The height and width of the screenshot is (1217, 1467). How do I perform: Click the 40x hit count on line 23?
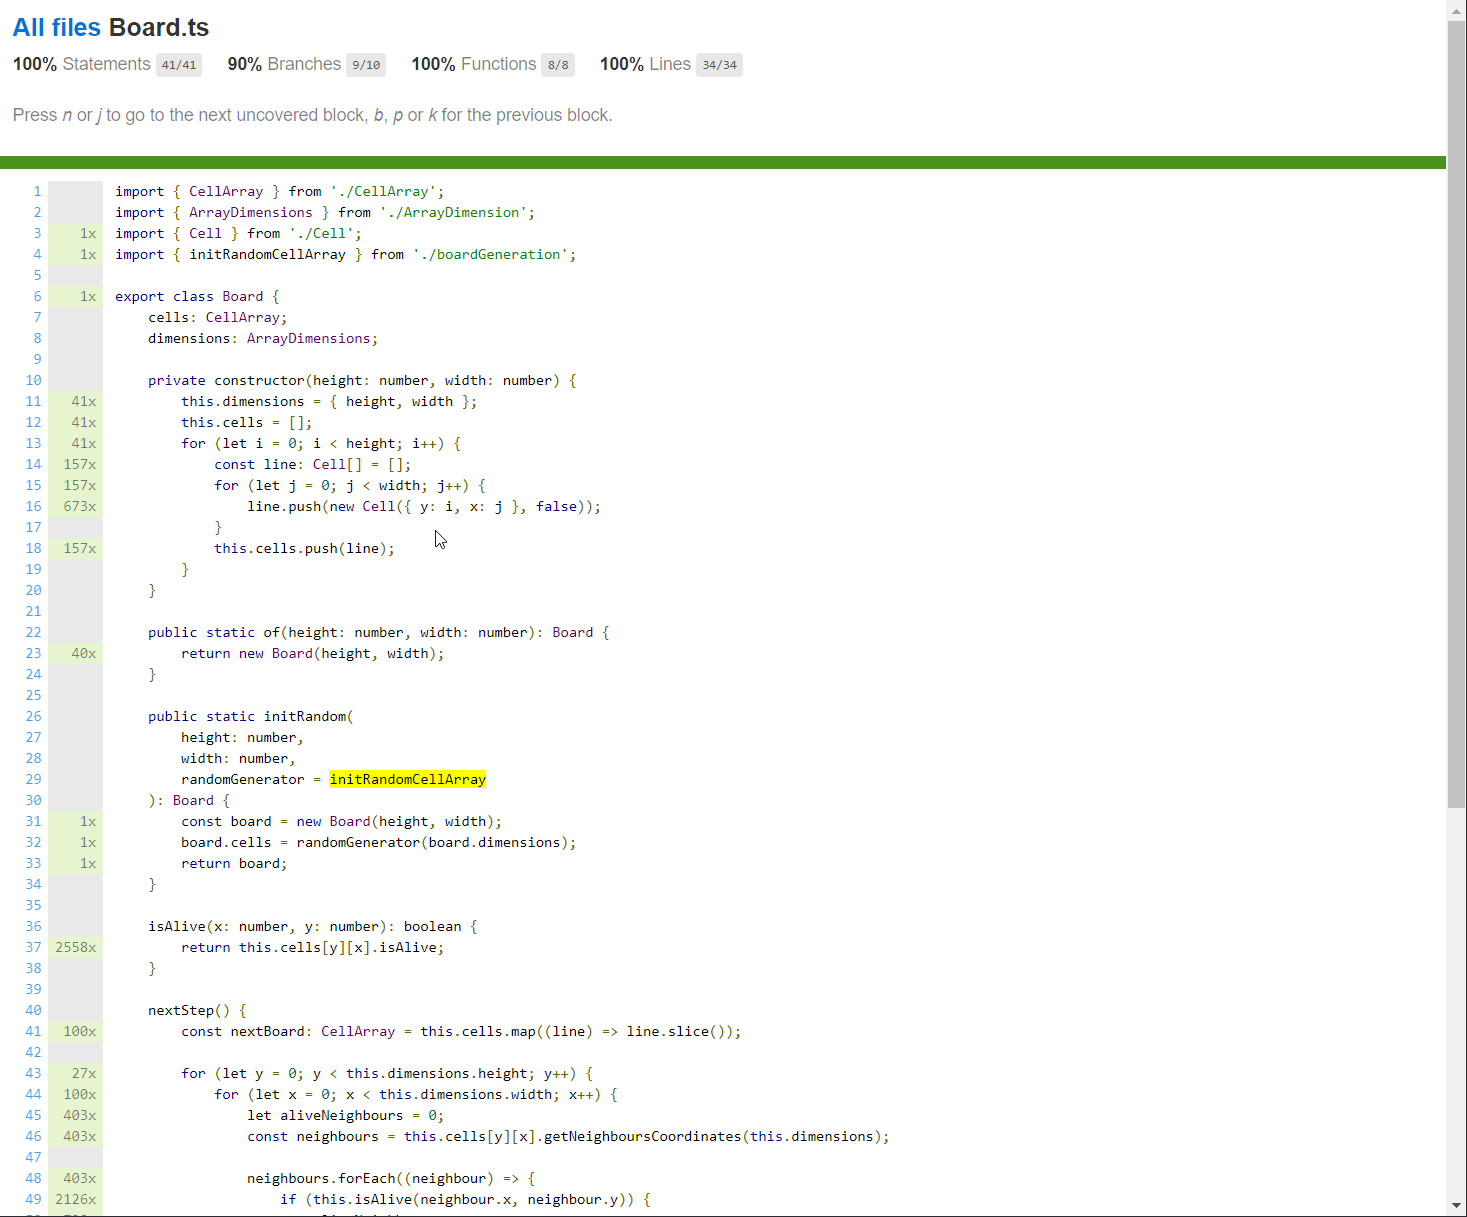pos(84,653)
